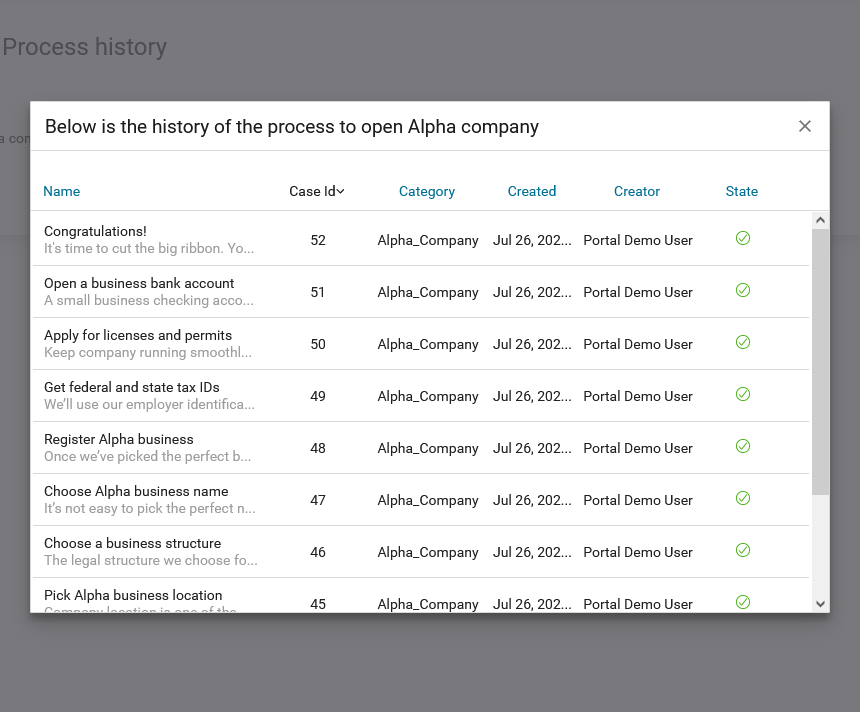The width and height of the screenshot is (860, 712).
Task: Sort the table by Name column
Action: tap(61, 191)
